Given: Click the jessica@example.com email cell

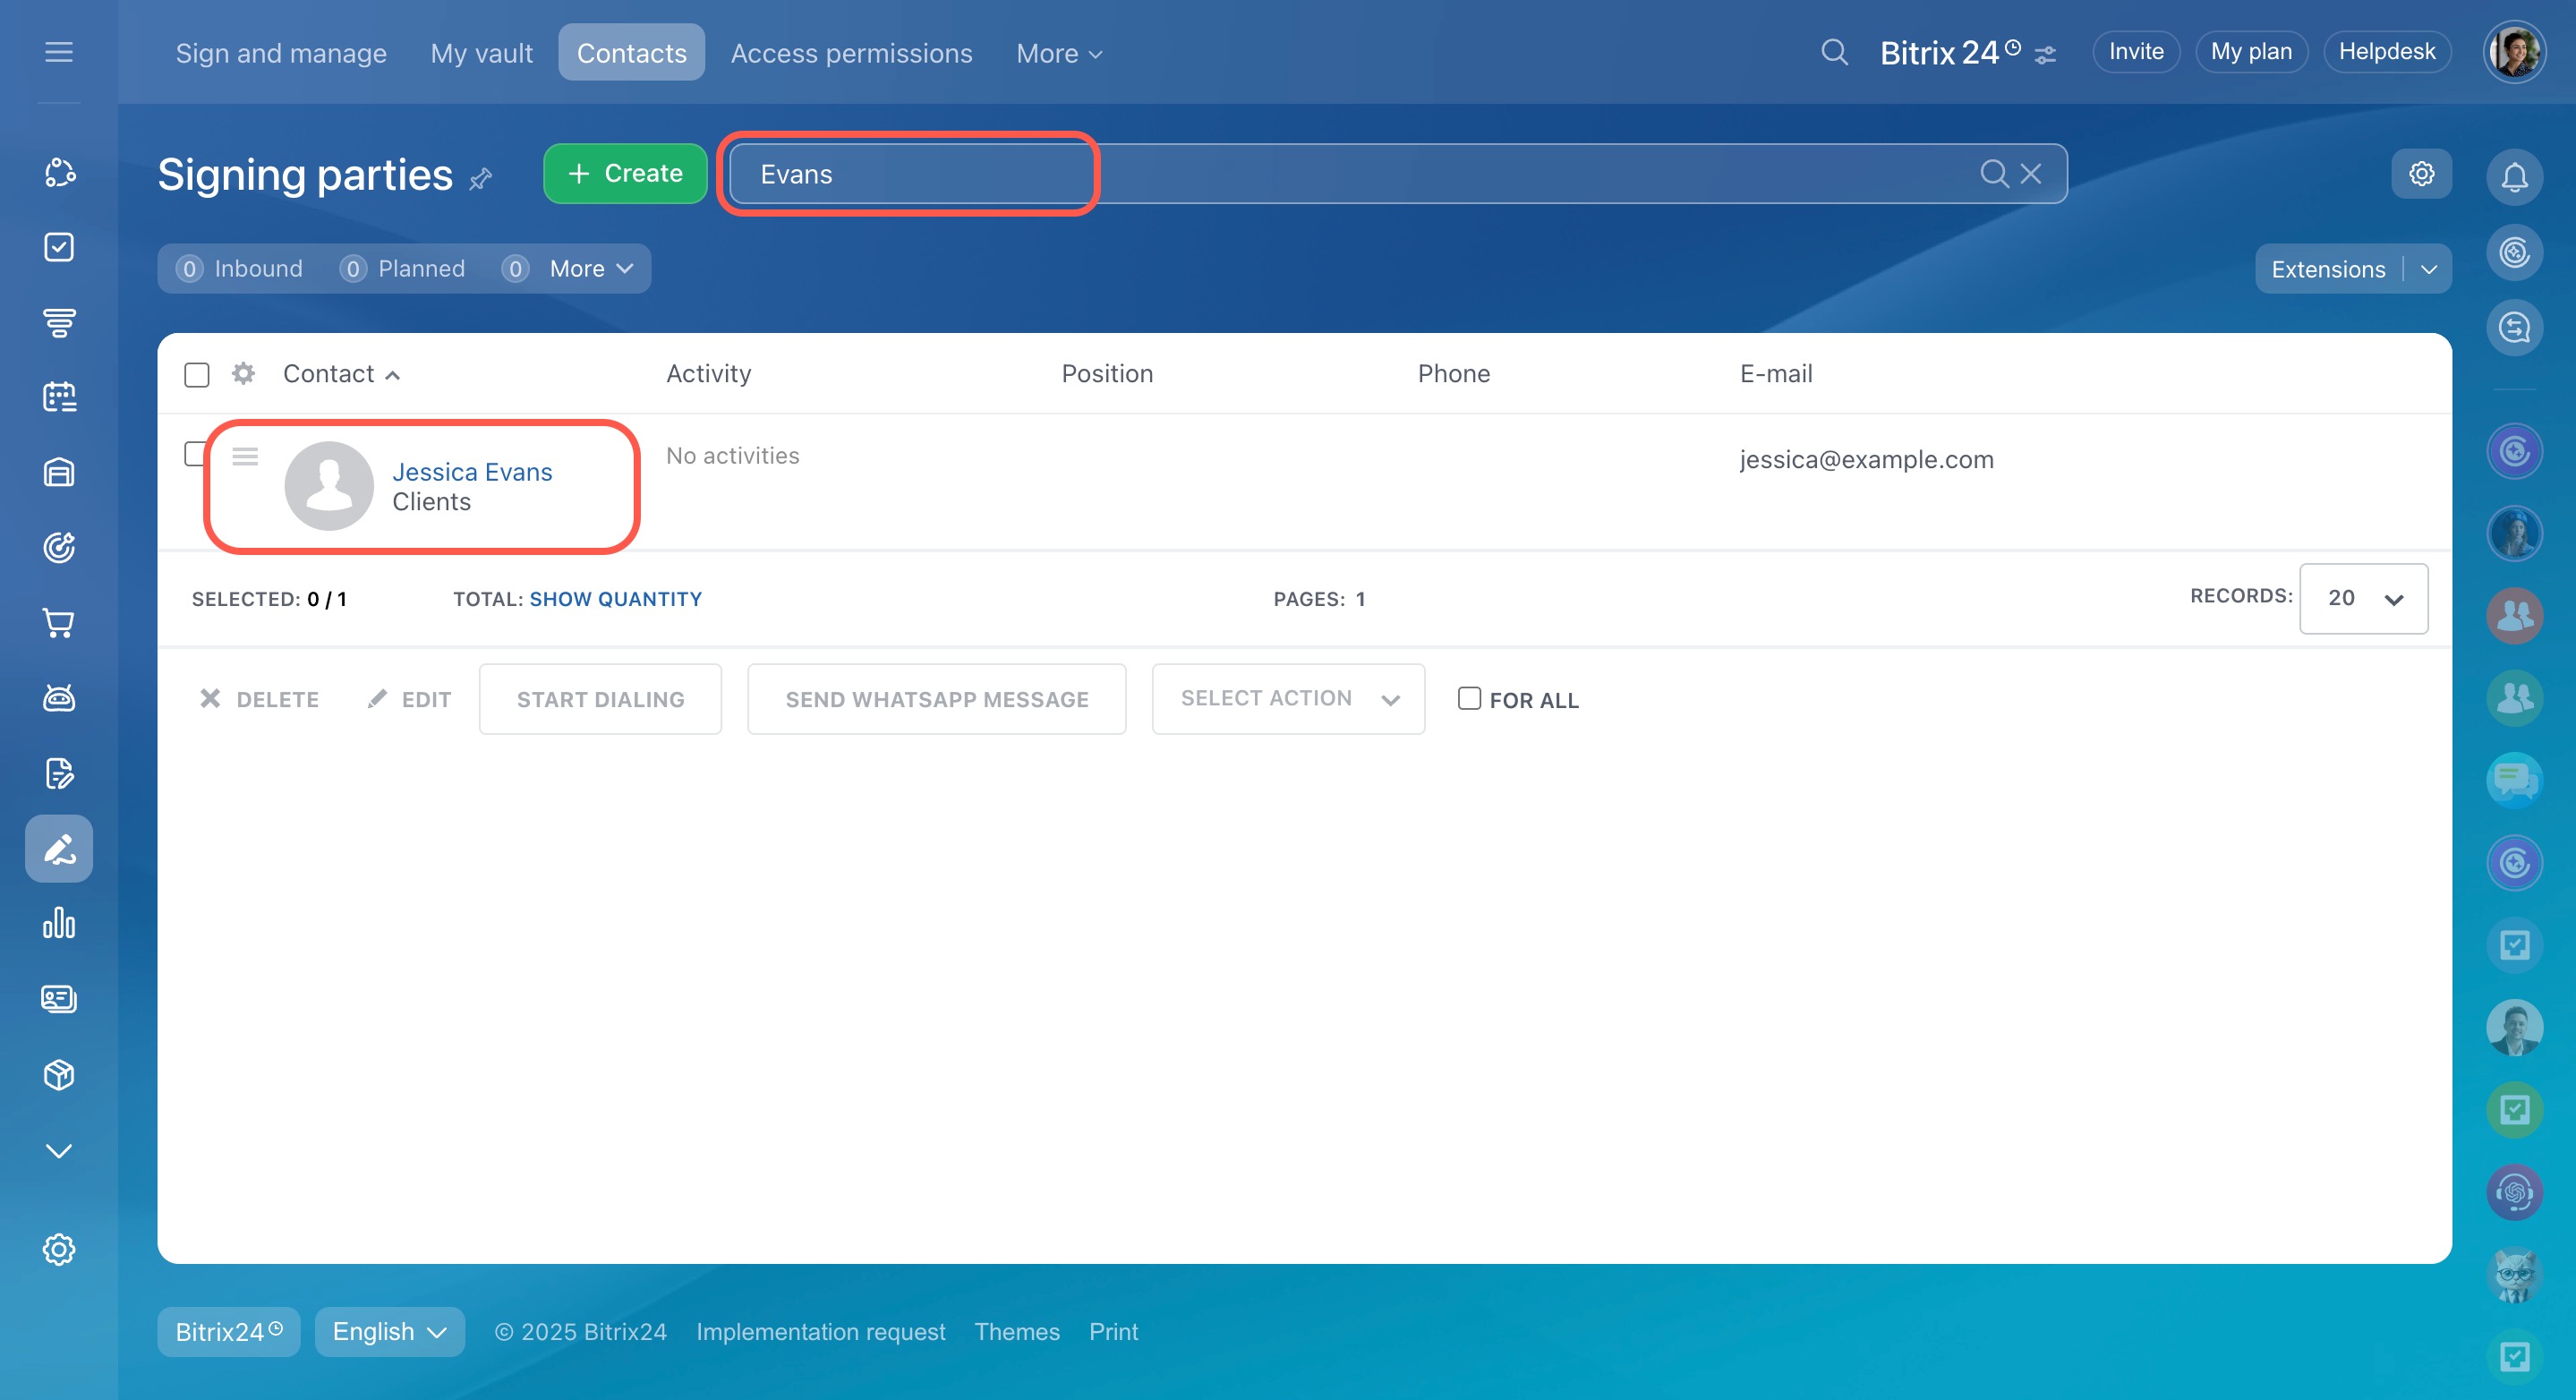Looking at the screenshot, I should click(x=1866, y=459).
